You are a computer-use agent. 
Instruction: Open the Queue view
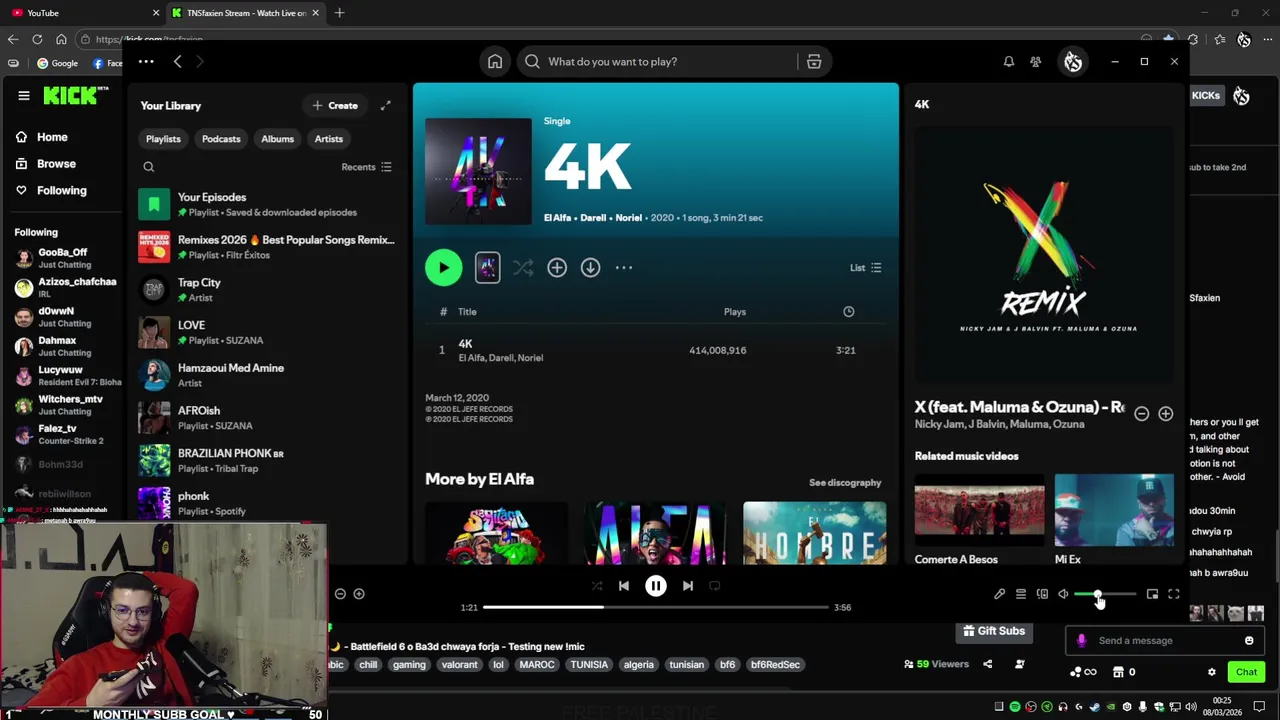pos(1021,594)
